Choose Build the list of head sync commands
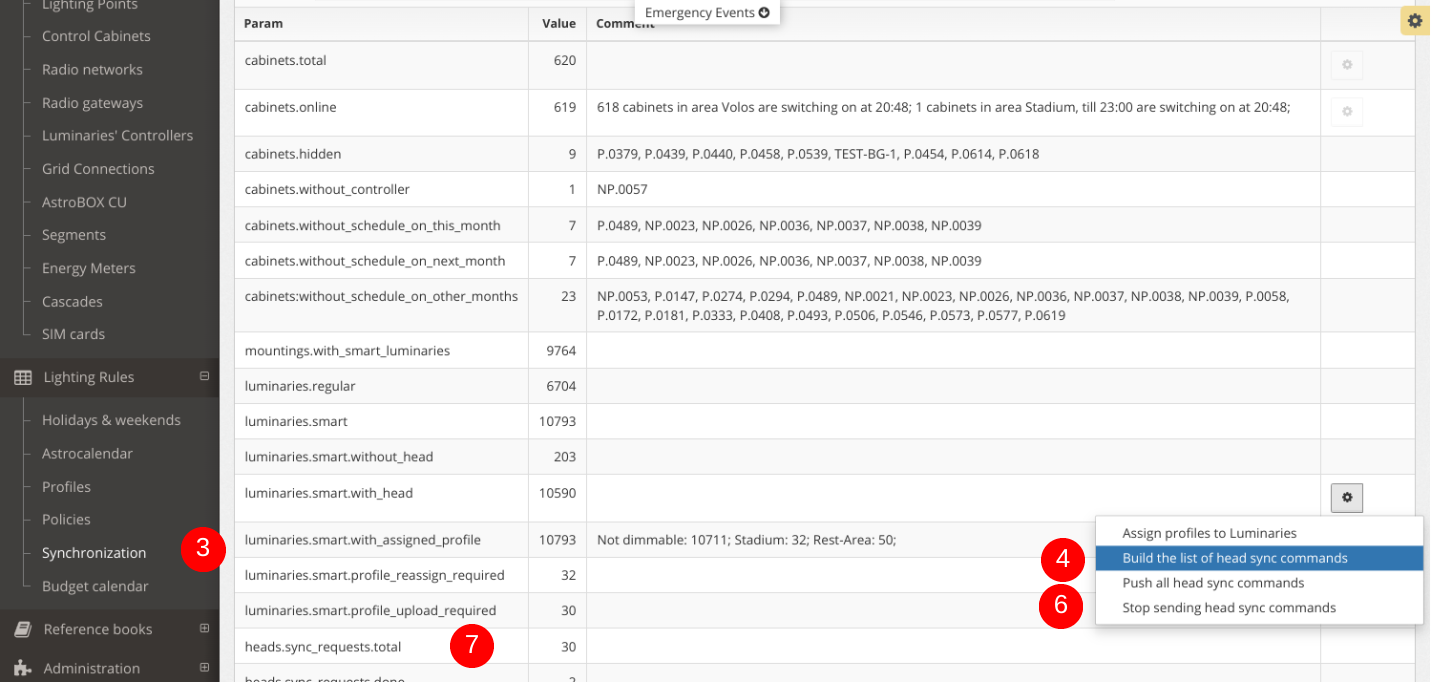 pyautogui.click(x=1234, y=558)
